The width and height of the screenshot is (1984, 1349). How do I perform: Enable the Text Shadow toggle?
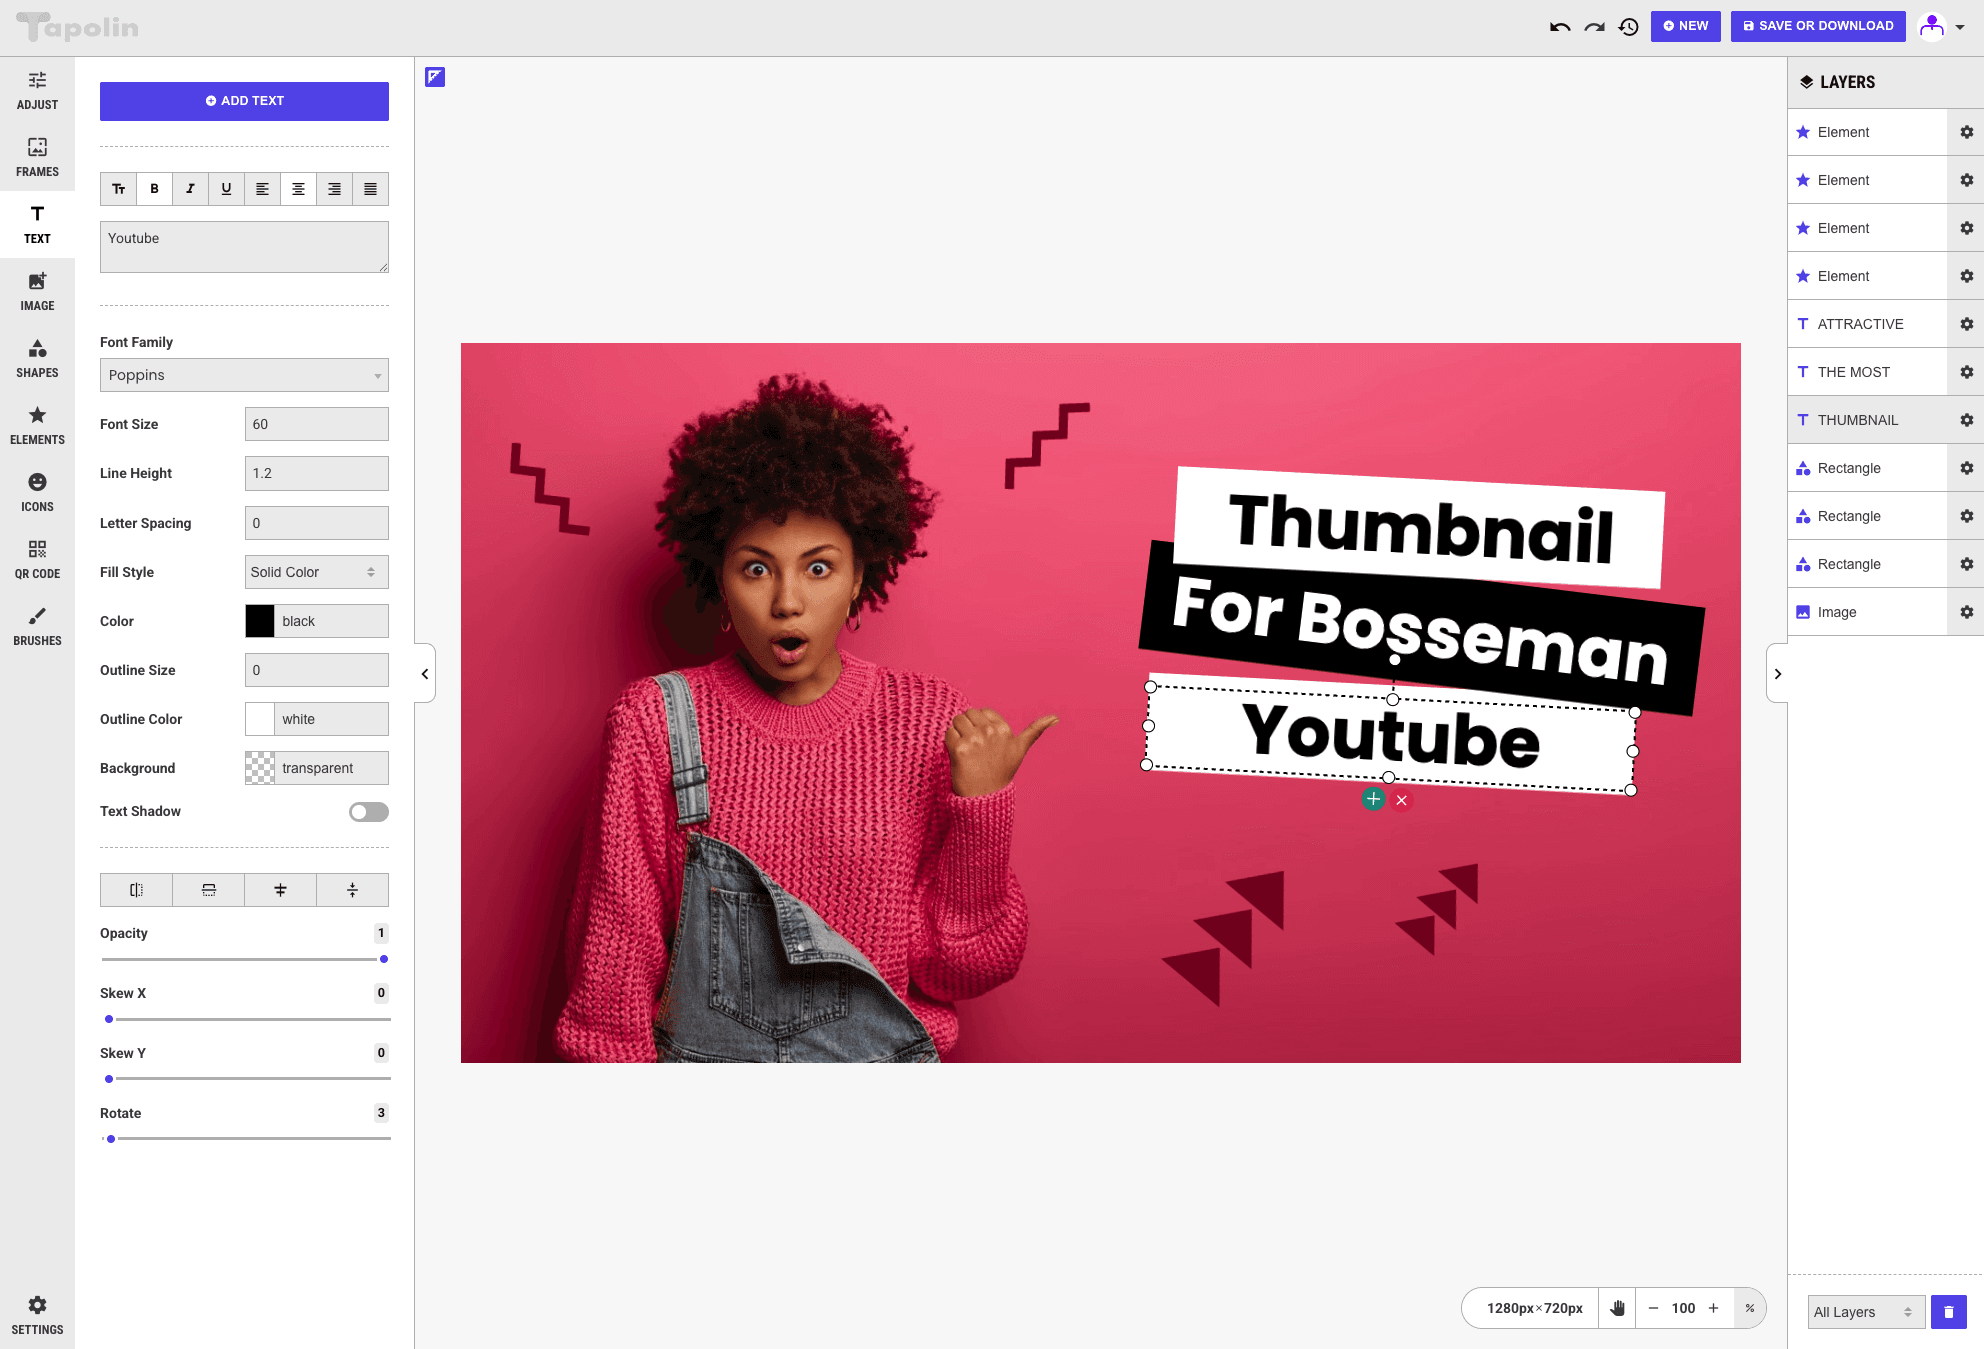(368, 812)
